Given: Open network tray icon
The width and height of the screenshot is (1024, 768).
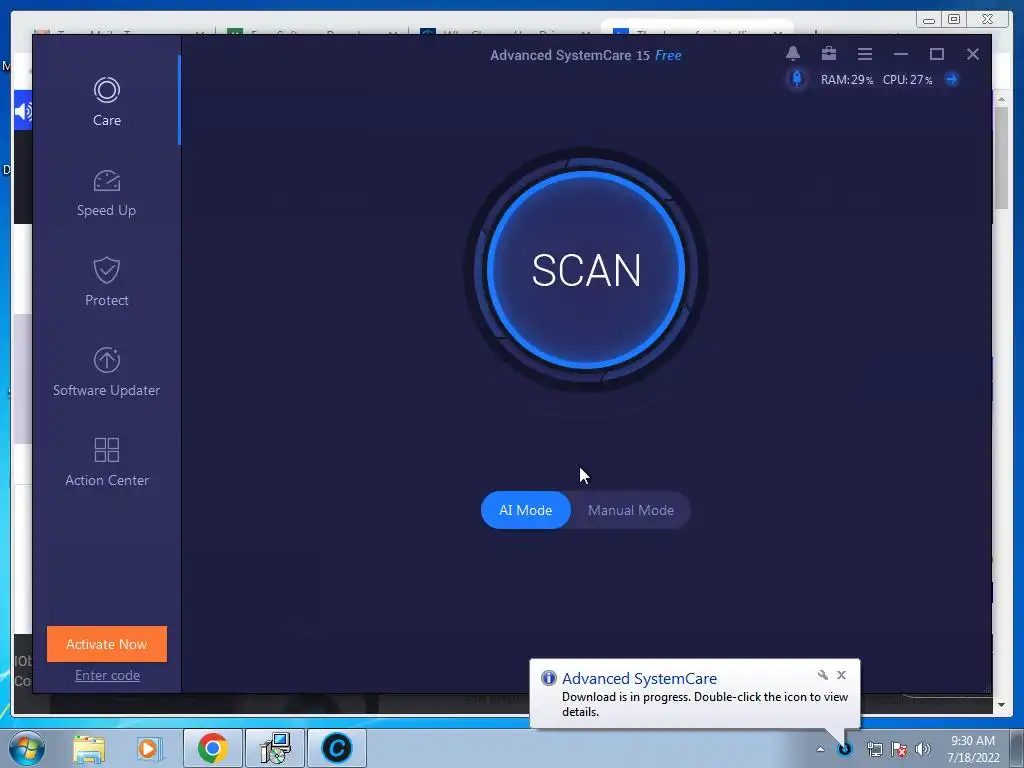Looking at the screenshot, I should pos(874,749).
